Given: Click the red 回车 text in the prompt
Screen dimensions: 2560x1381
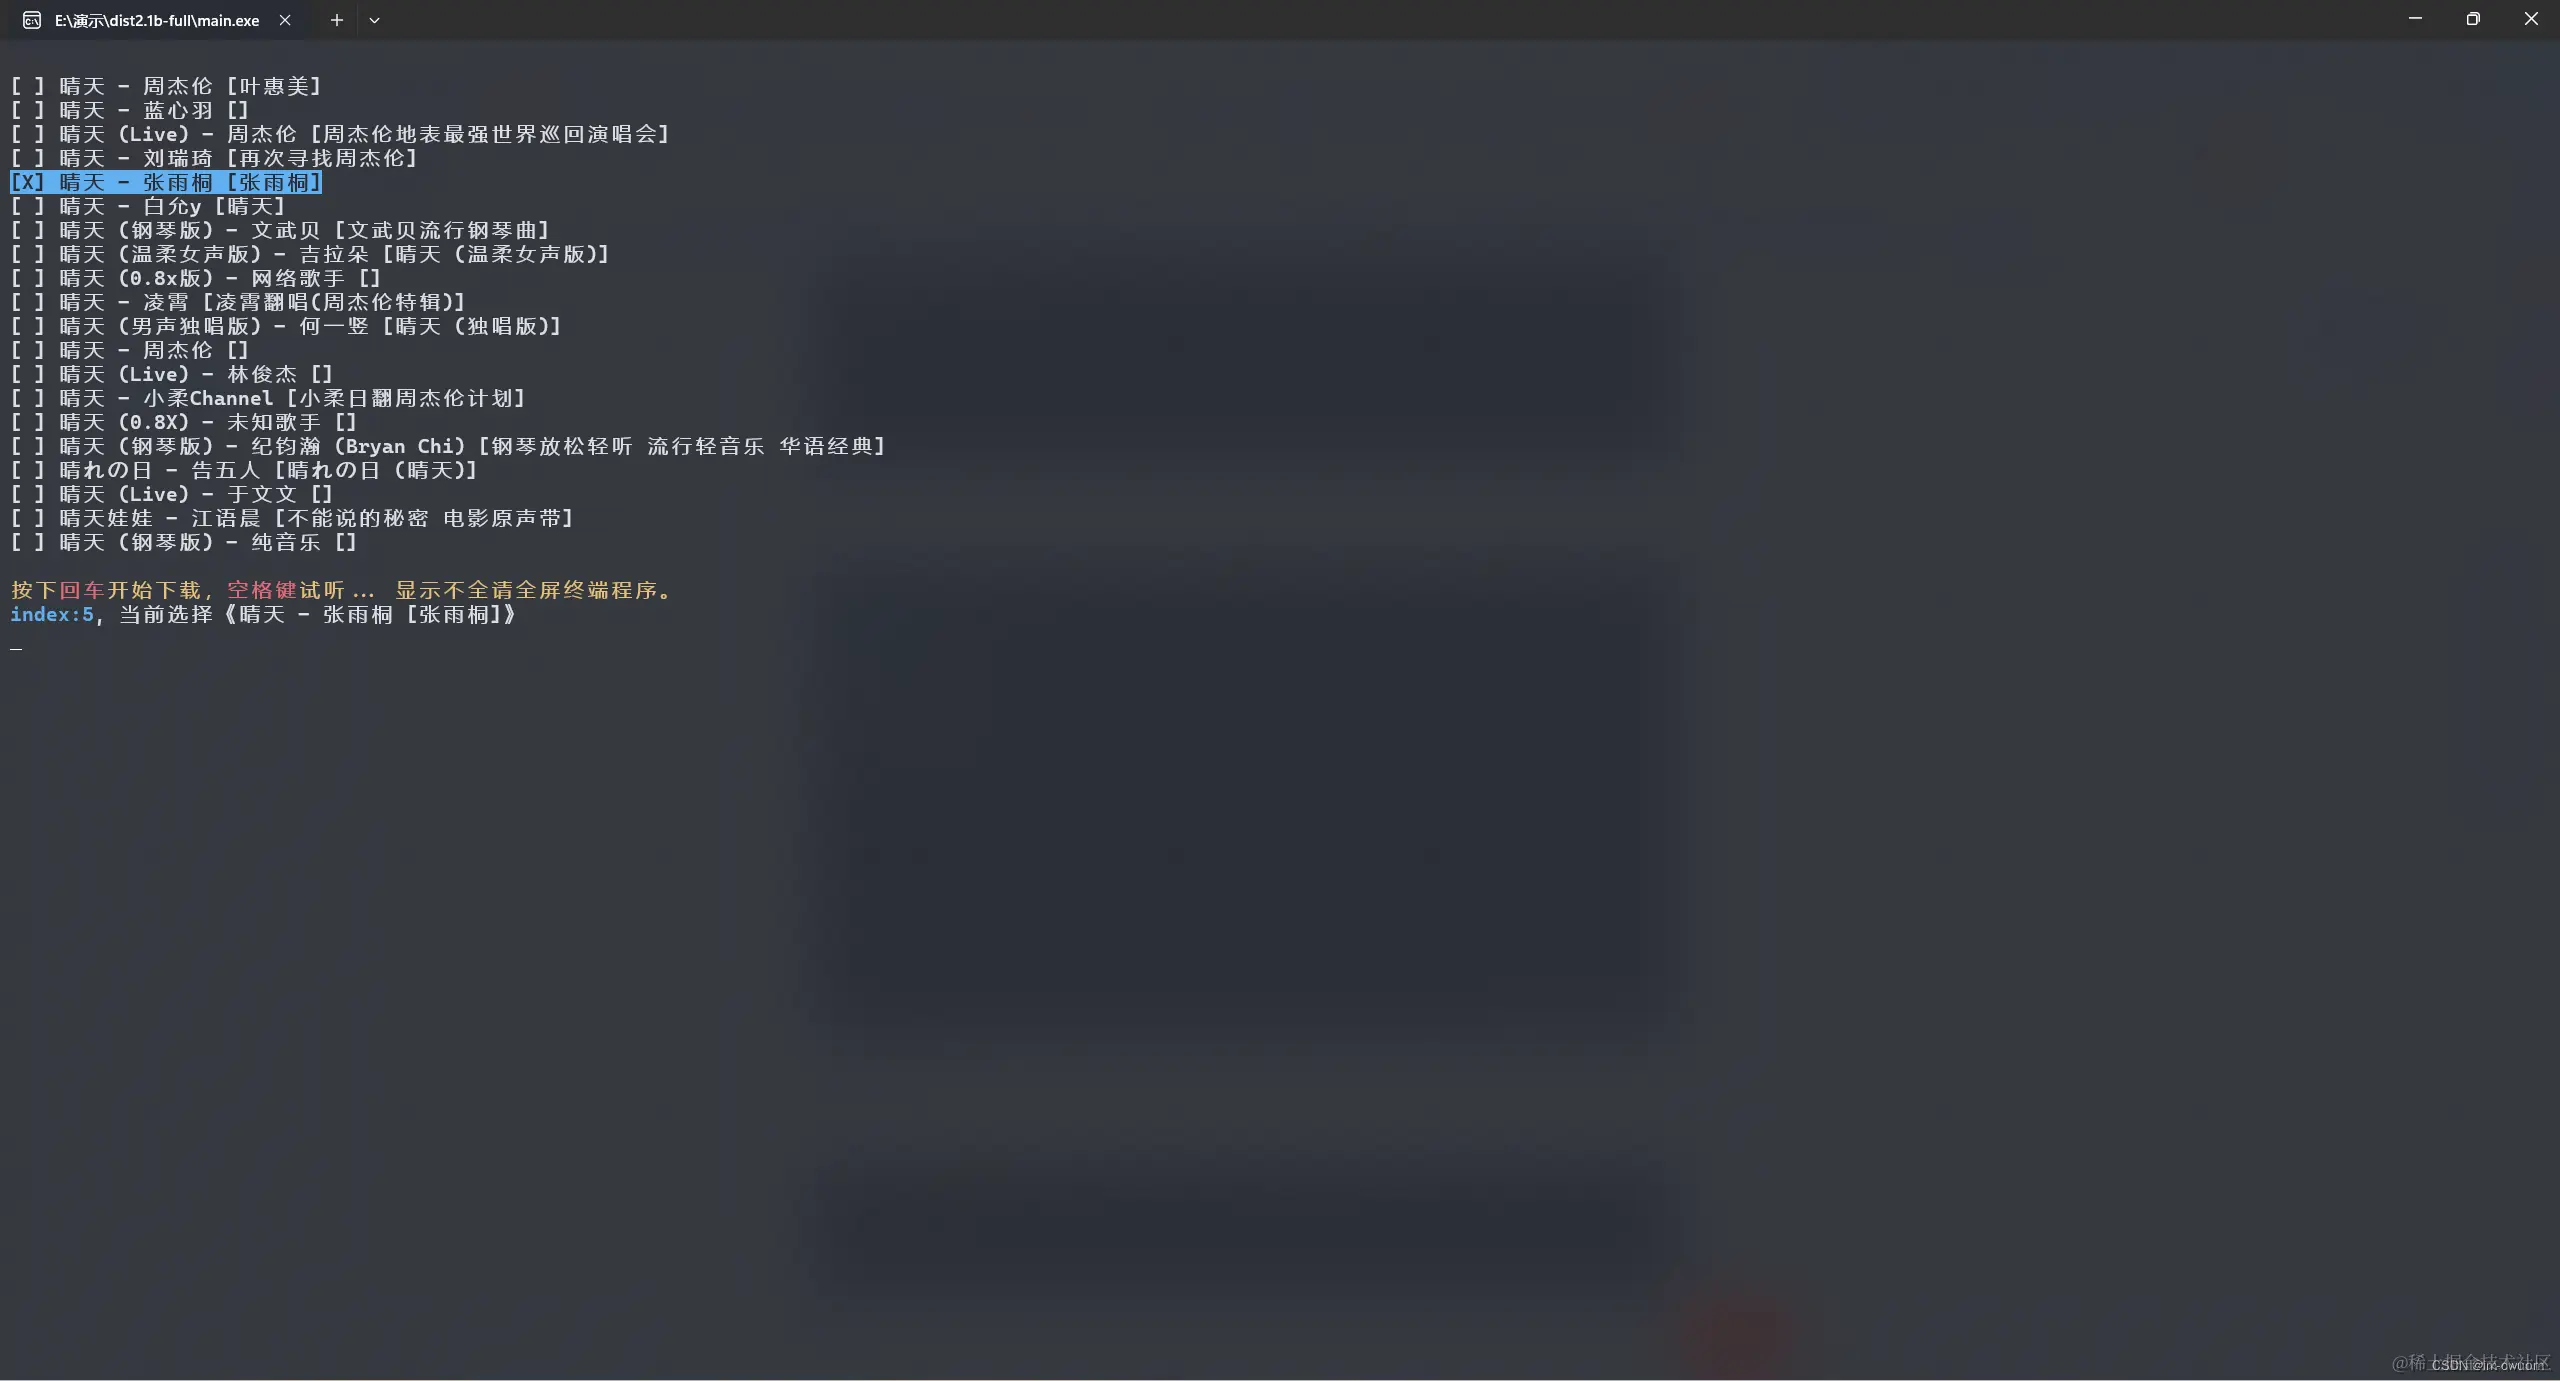Looking at the screenshot, I should (x=82, y=590).
